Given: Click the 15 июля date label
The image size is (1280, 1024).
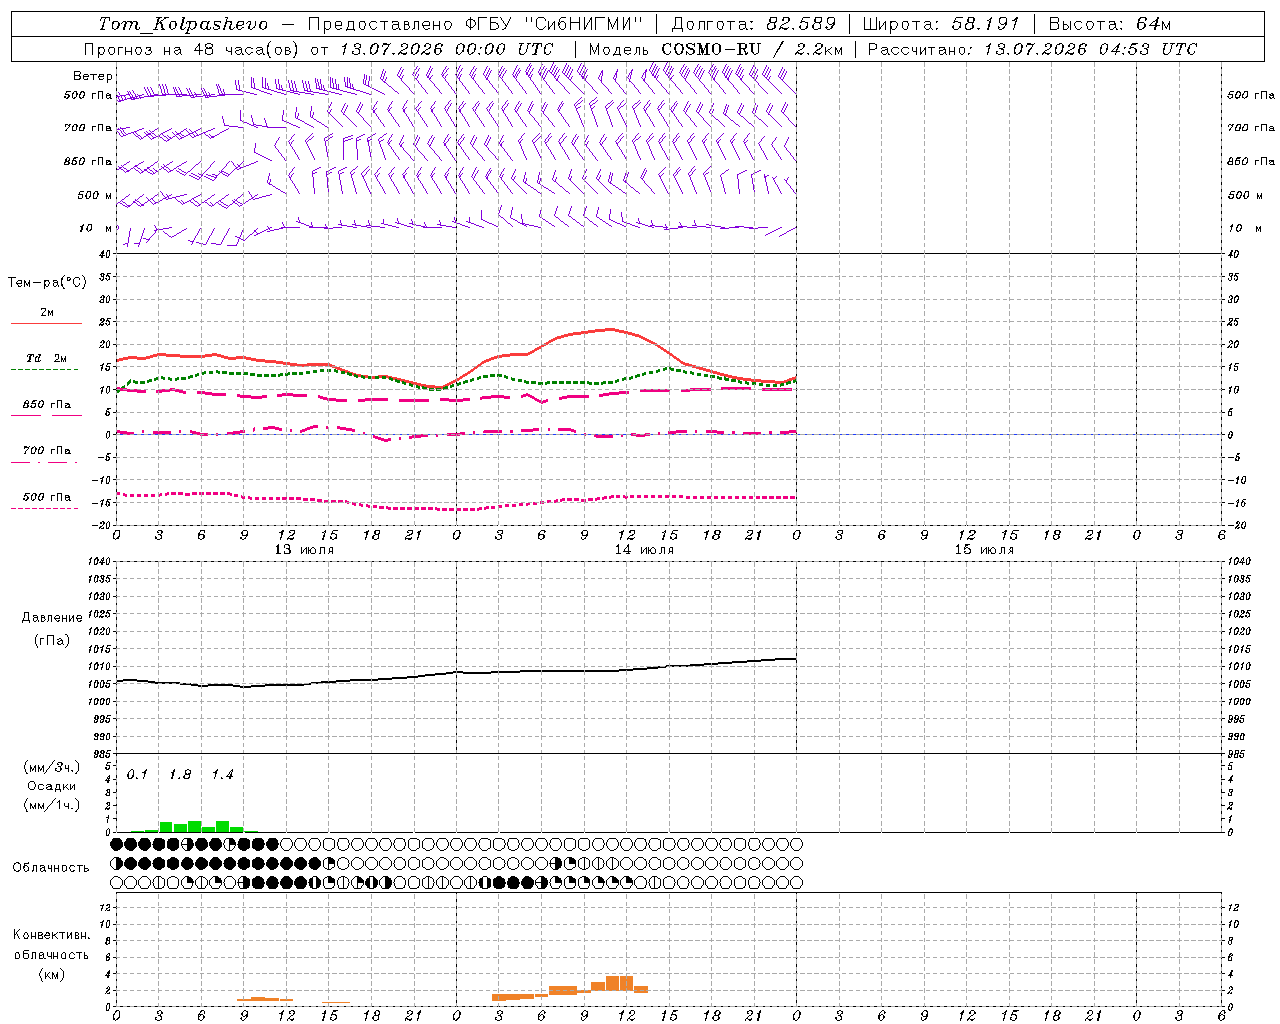Looking at the screenshot, I should pos(984,550).
